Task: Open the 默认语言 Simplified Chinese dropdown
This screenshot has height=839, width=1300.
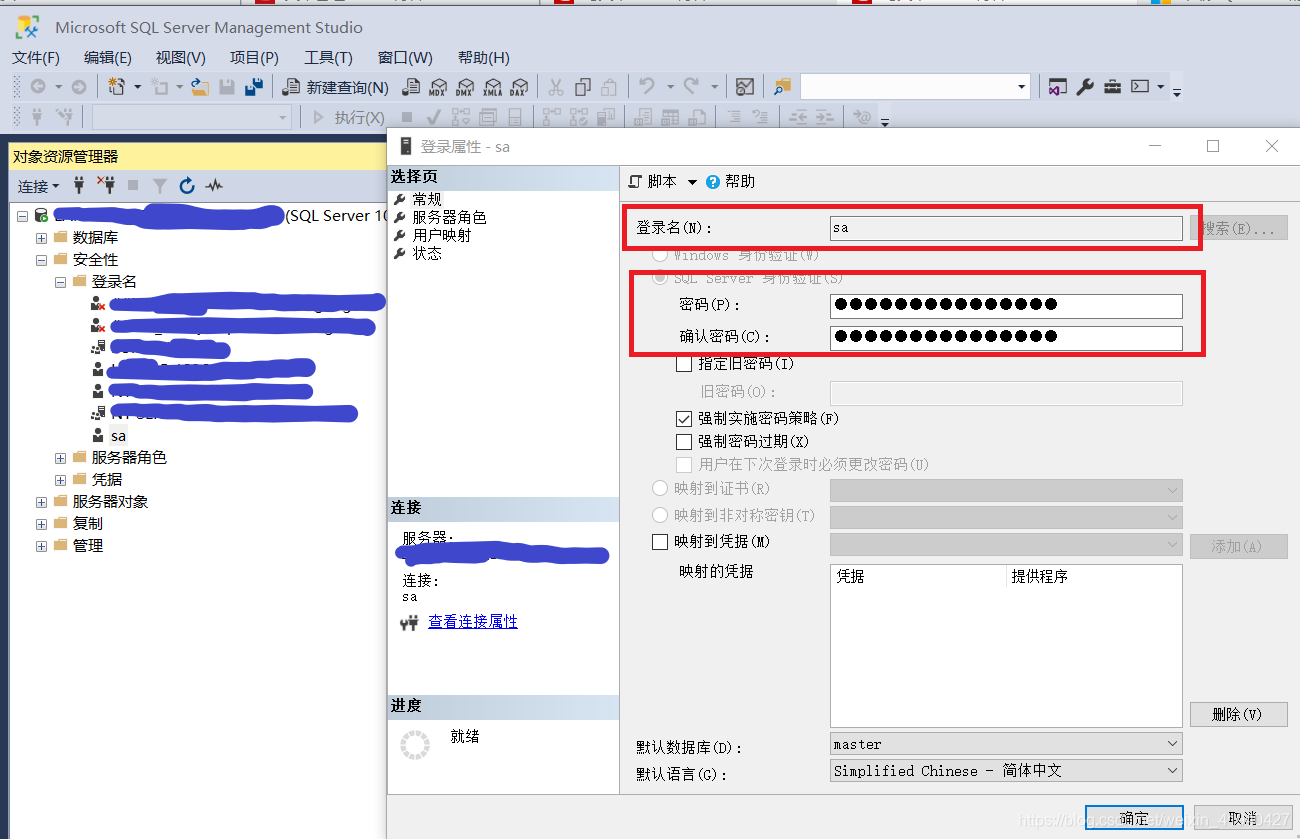Action: [1006, 771]
